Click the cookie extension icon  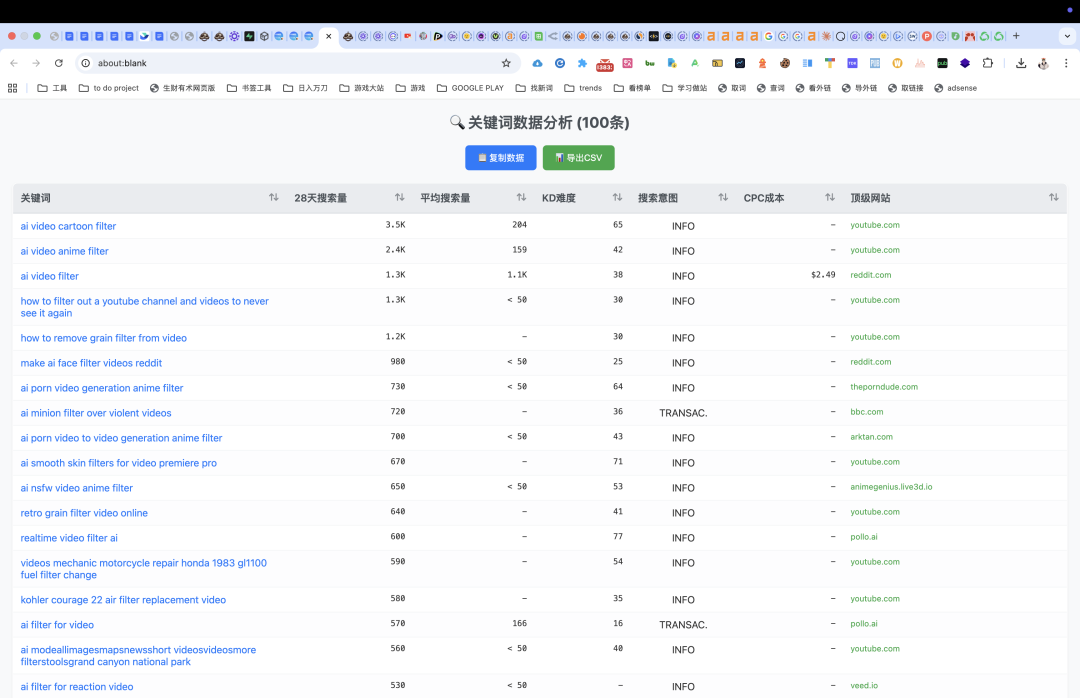[x=785, y=63]
